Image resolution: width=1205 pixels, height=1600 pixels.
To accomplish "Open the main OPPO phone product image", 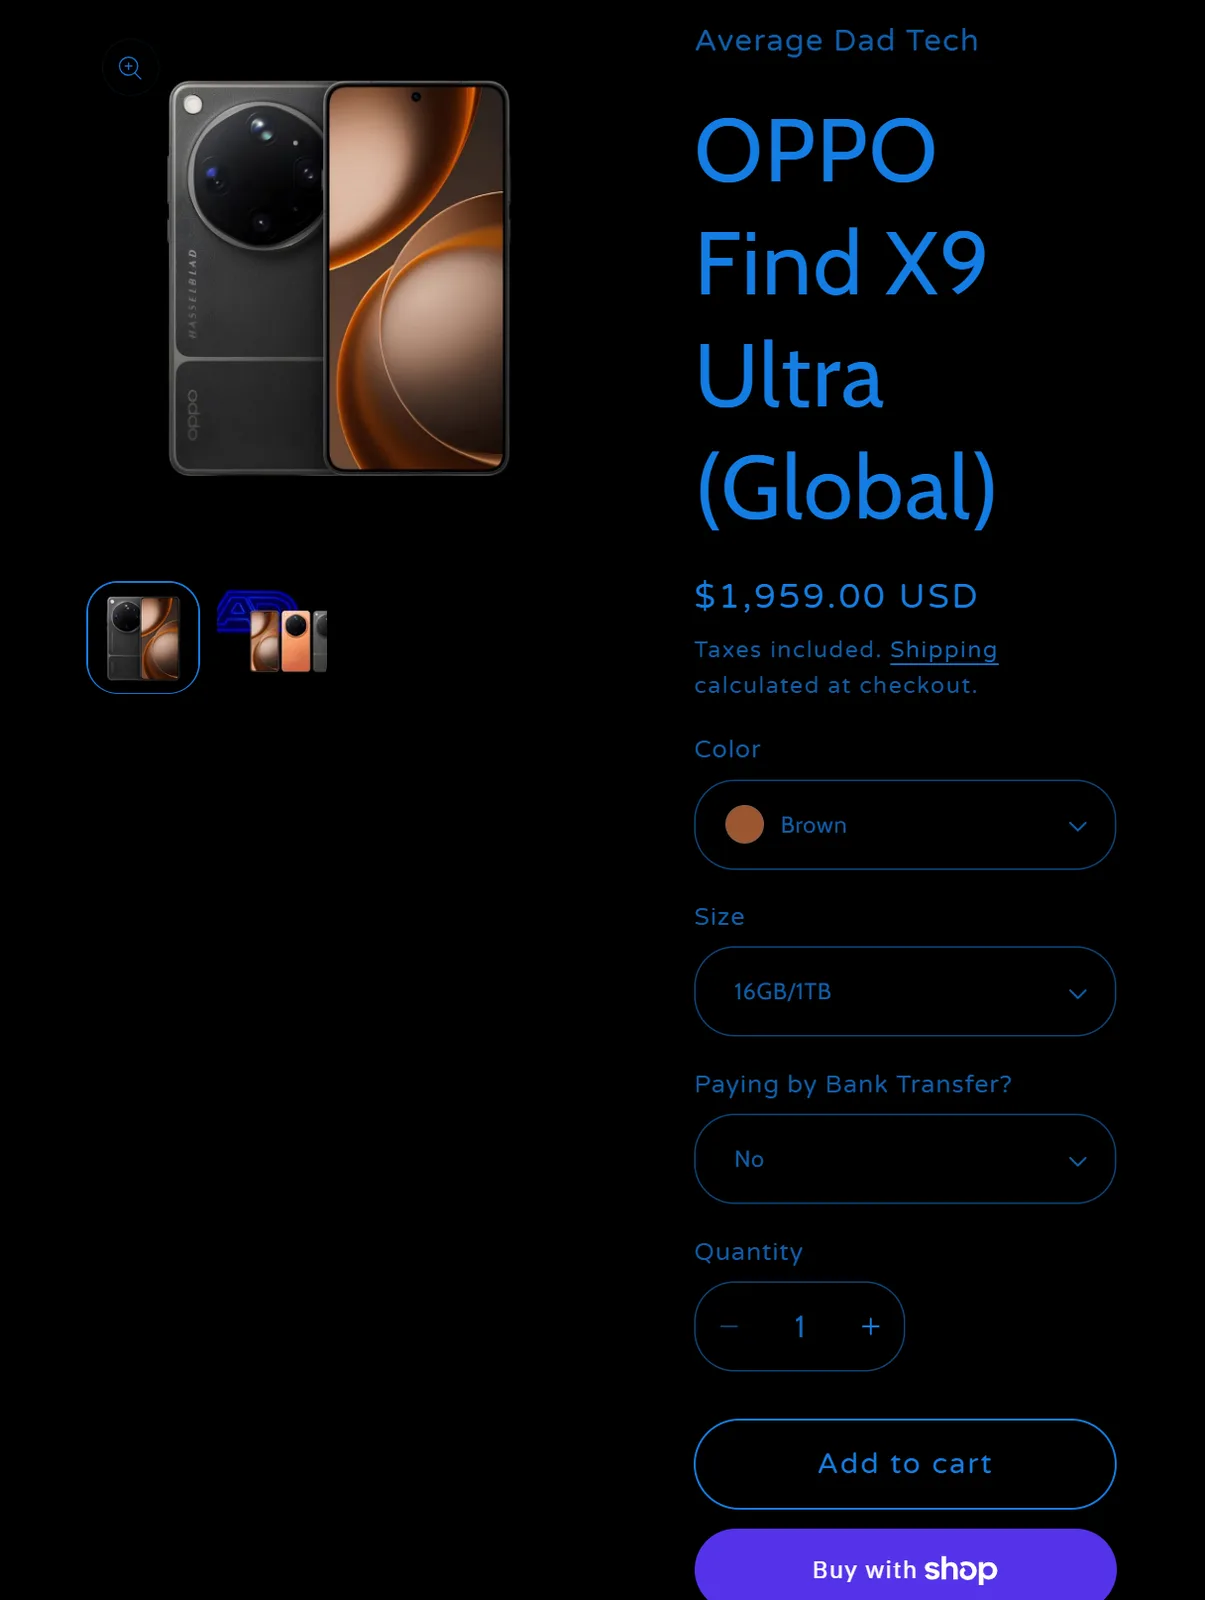I will (x=339, y=278).
